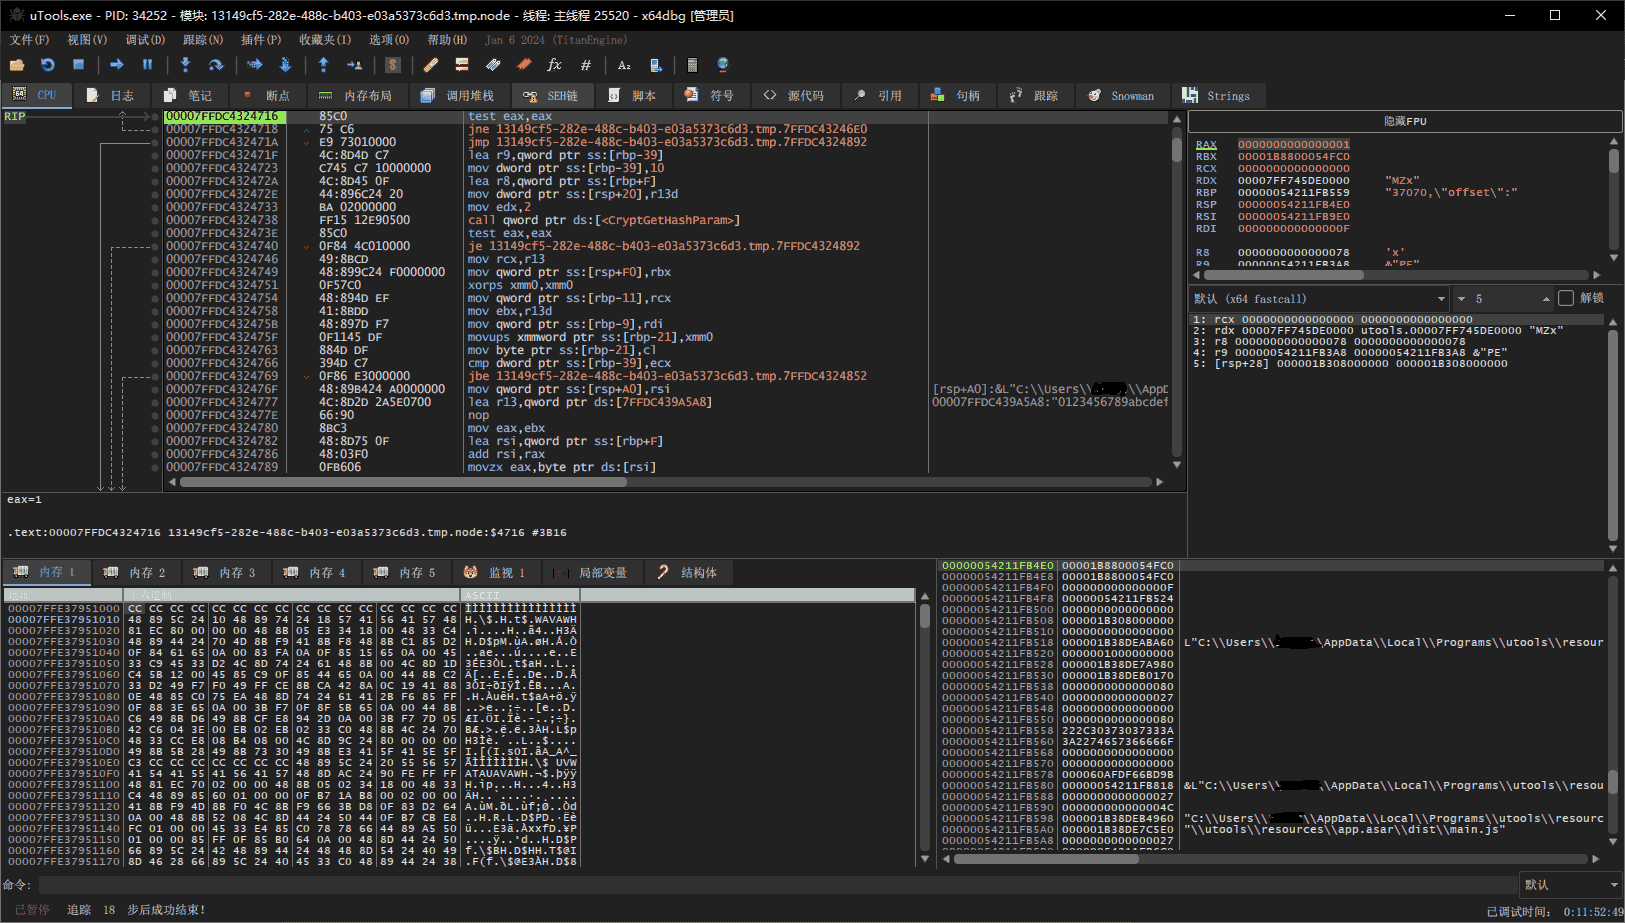This screenshot has height=923, width=1625.
Task: Open the 文件(F) menu
Action: 29,40
